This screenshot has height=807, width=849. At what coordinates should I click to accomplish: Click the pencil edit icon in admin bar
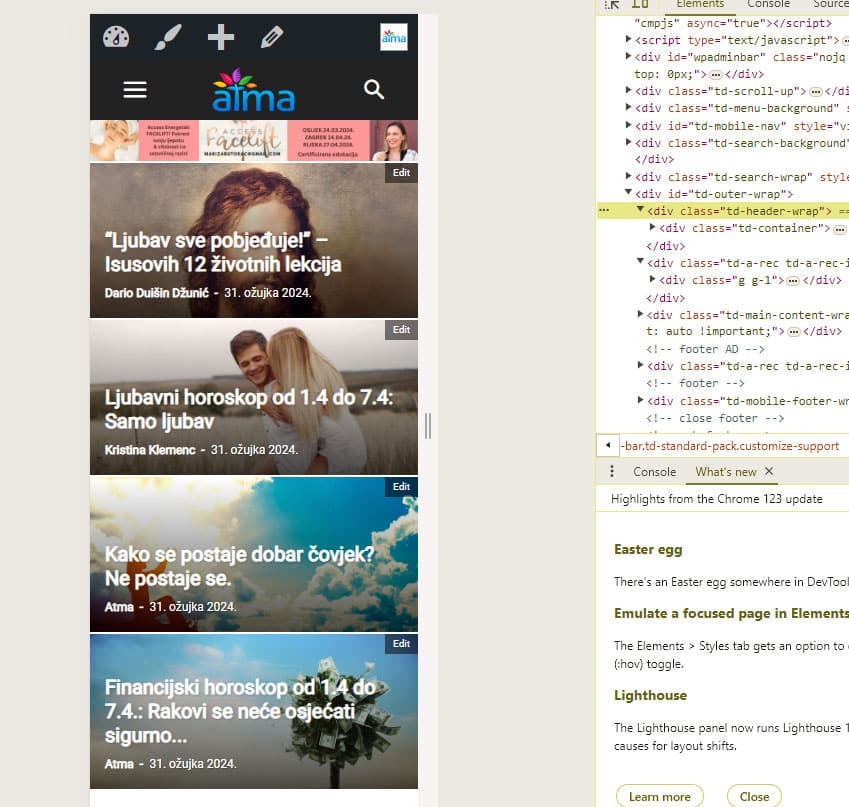[x=272, y=37]
